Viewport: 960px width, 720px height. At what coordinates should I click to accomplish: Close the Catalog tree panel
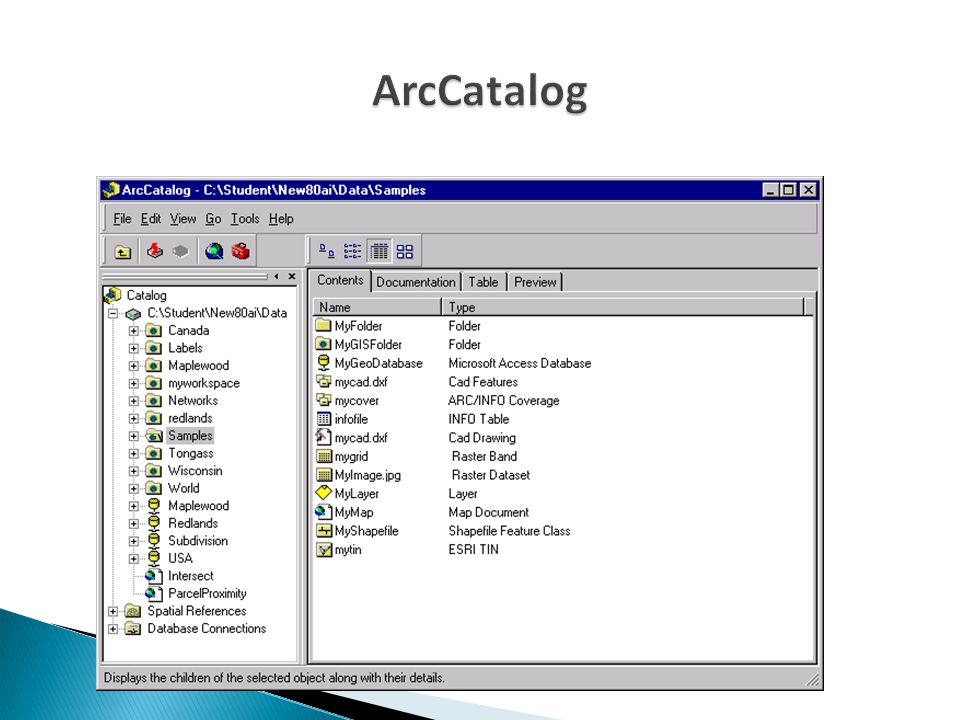click(292, 277)
